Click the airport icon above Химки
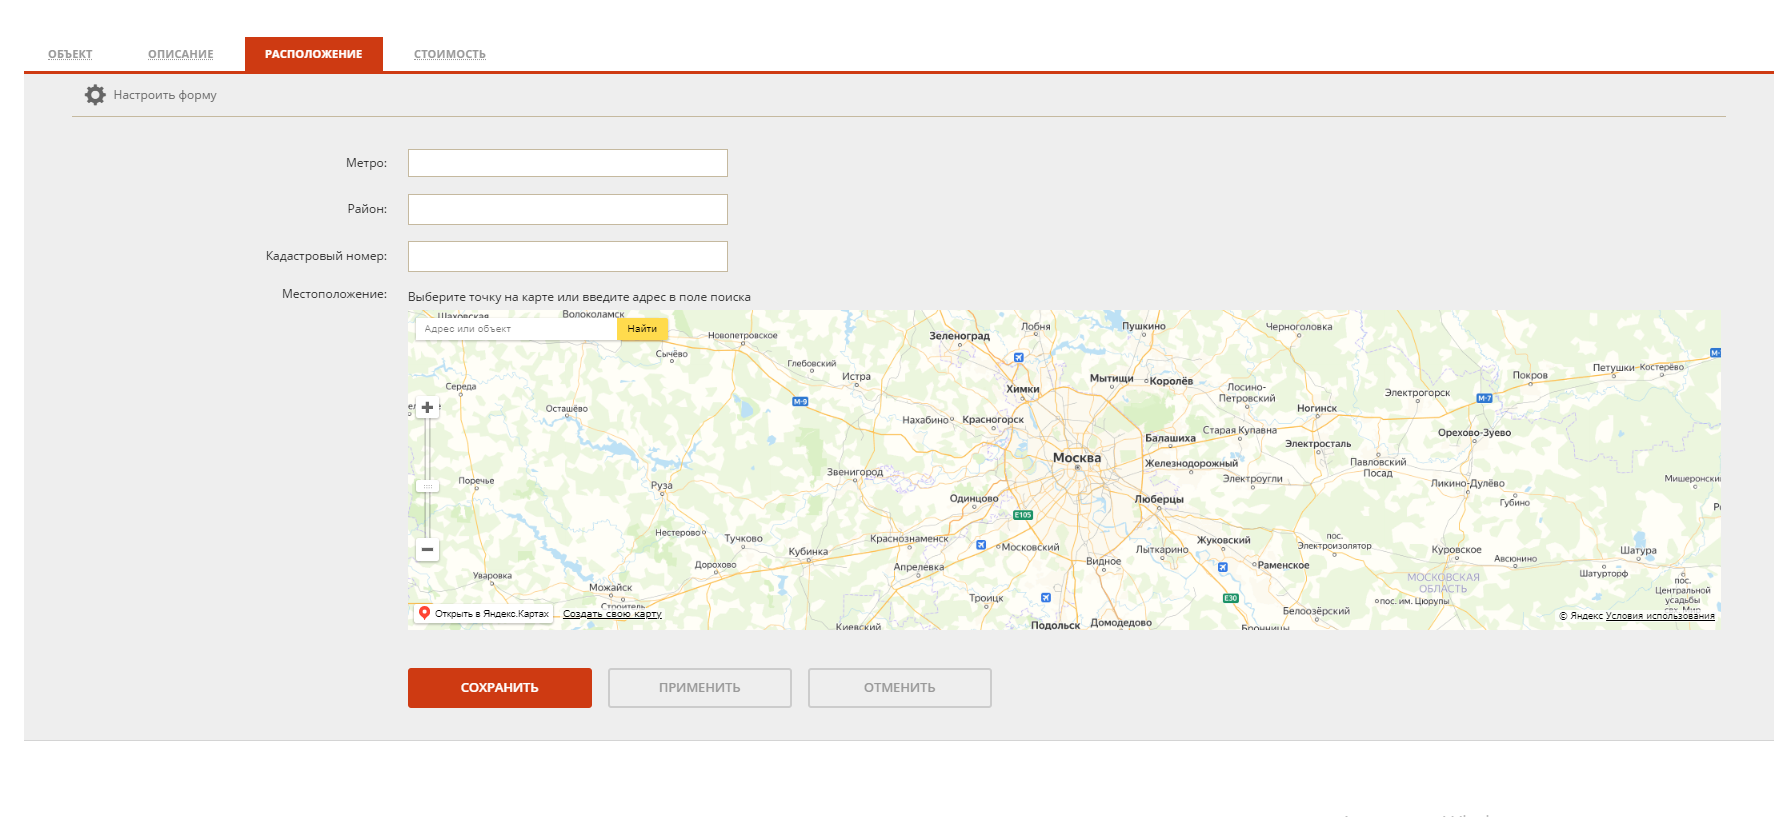 click(x=1018, y=357)
